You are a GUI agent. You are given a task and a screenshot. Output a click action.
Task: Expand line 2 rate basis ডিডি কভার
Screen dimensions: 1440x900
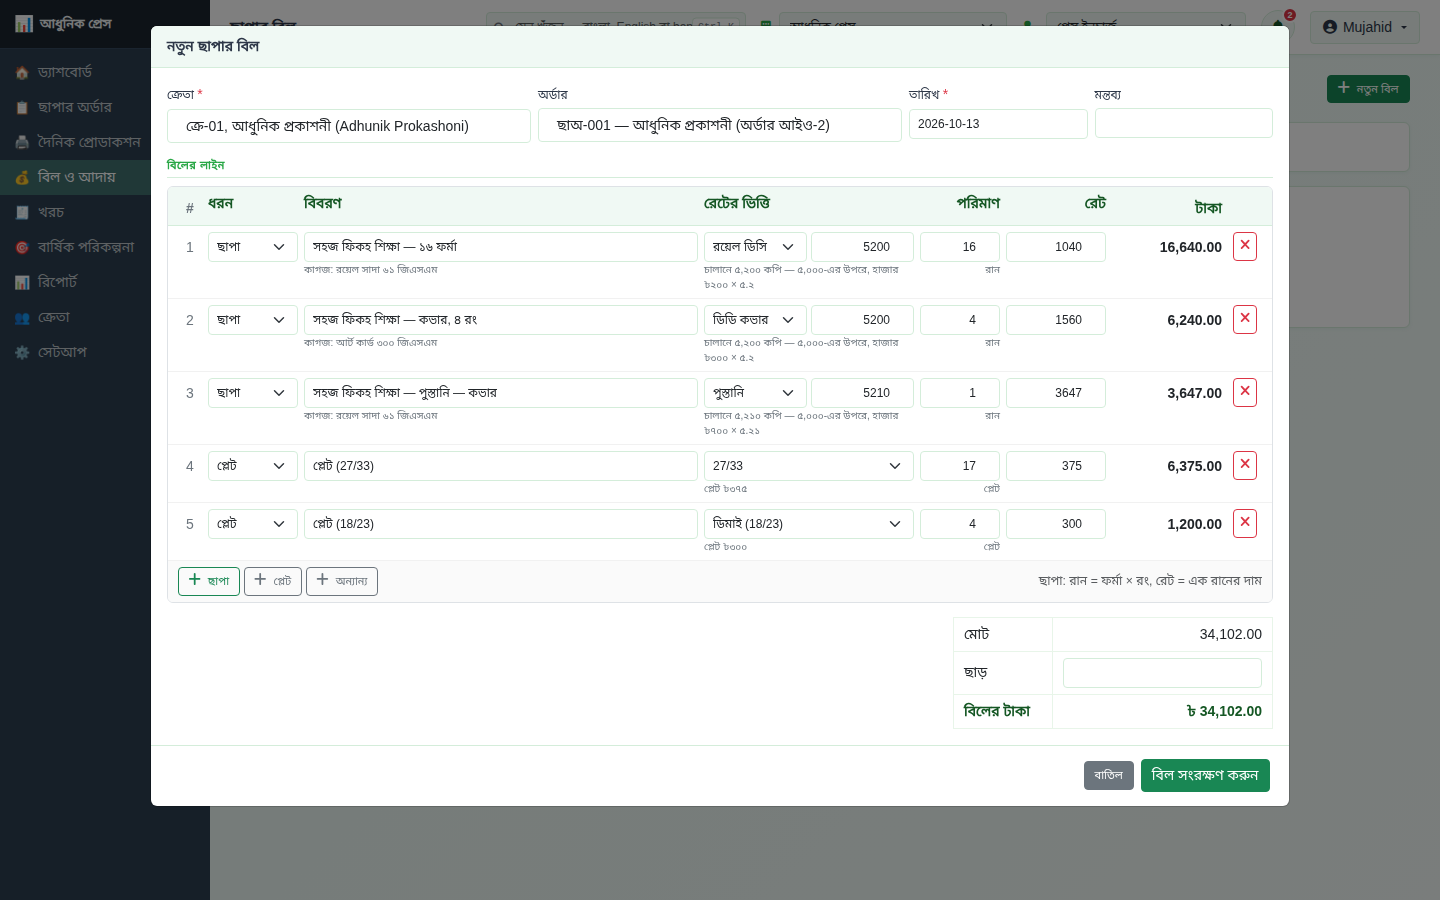[x=755, y=320]
